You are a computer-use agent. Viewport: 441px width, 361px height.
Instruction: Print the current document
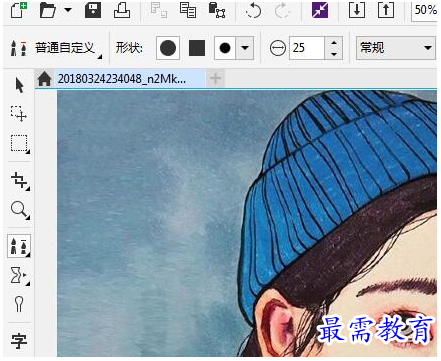click(x=122, y=10)
